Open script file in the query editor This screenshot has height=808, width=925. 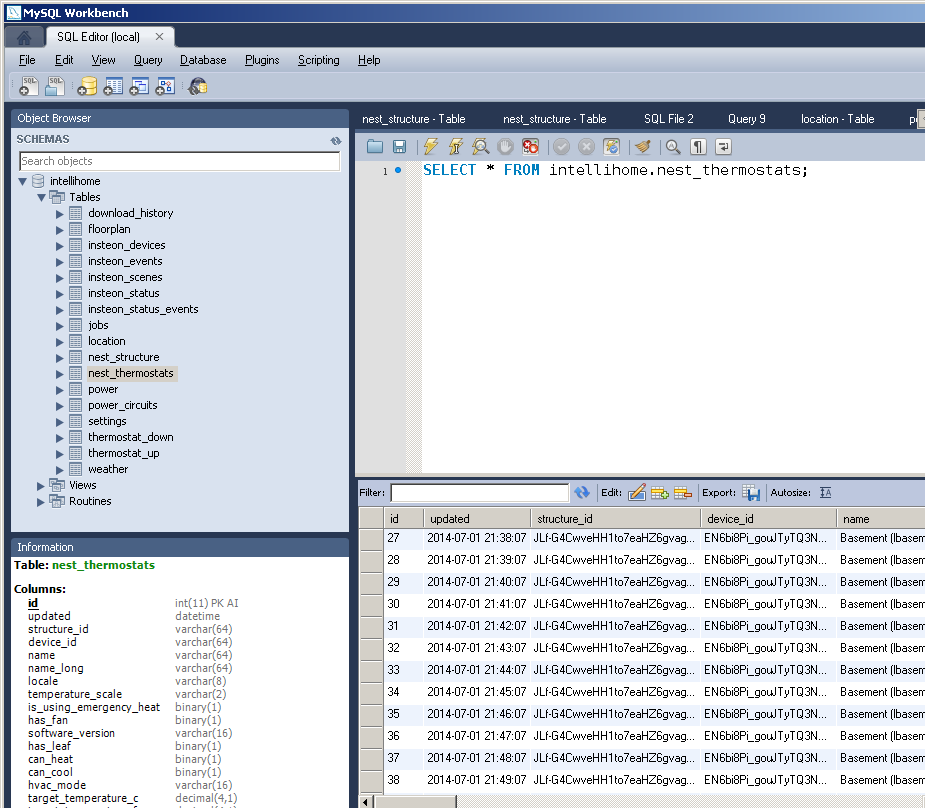pyautogui.click(x=375, y=146)
